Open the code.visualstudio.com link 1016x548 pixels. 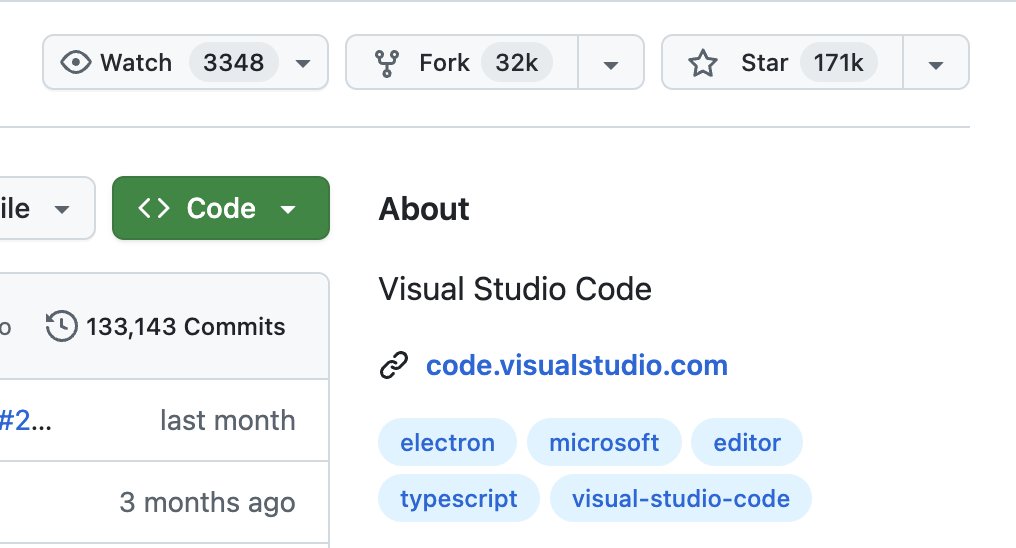(x=577, y=365)
